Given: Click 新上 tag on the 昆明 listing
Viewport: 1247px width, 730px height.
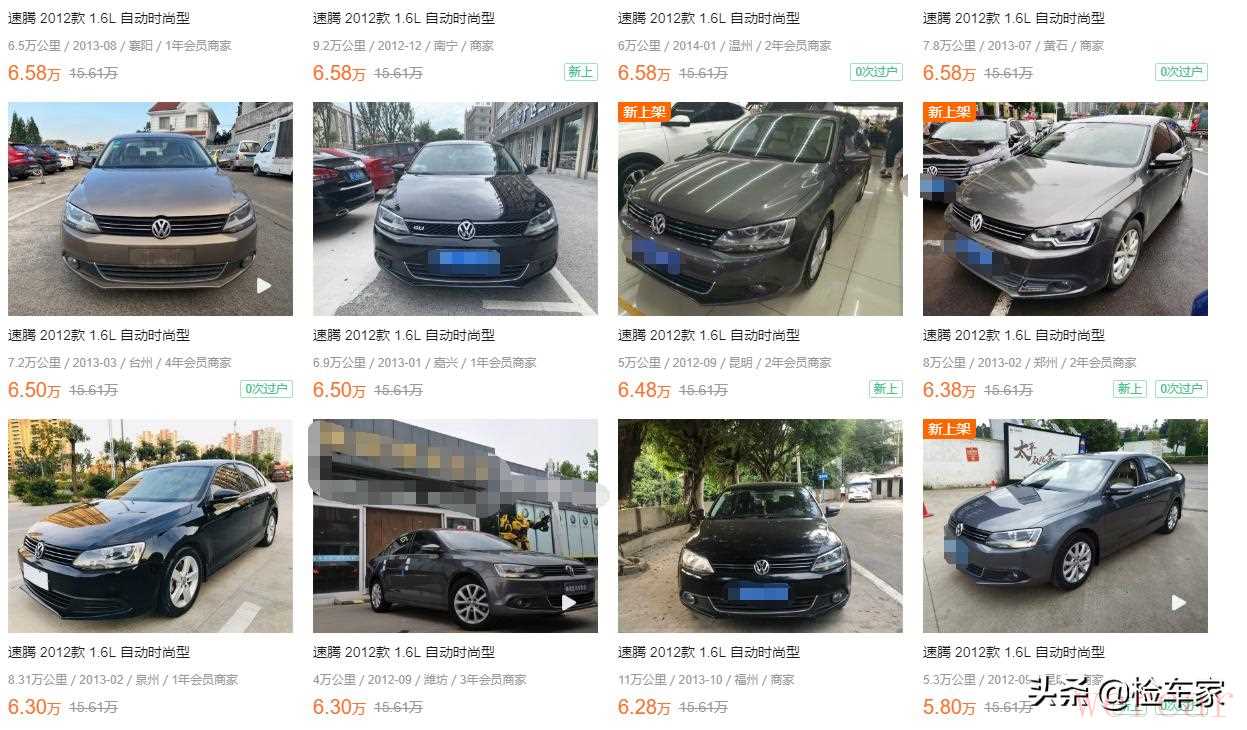Looking at the screenshot, I should (886, 389).
